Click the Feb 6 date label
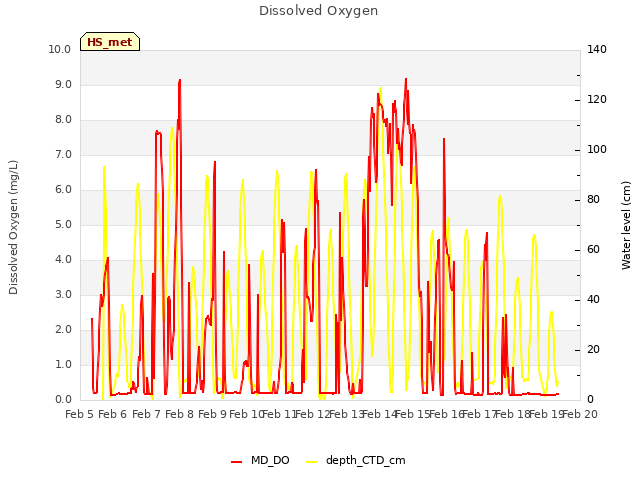Image resolution: width=640 pixels, height=480 pixels. coord(113,415)
